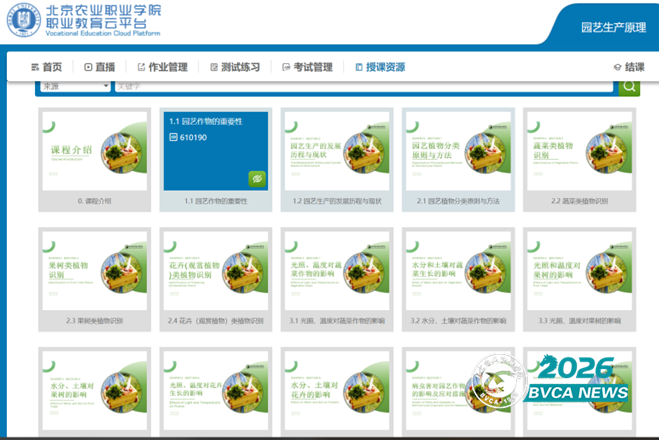Click the homework icon beside 作业管理
The width and height of the screenshot is (659, 440).
tap(140, 67)
